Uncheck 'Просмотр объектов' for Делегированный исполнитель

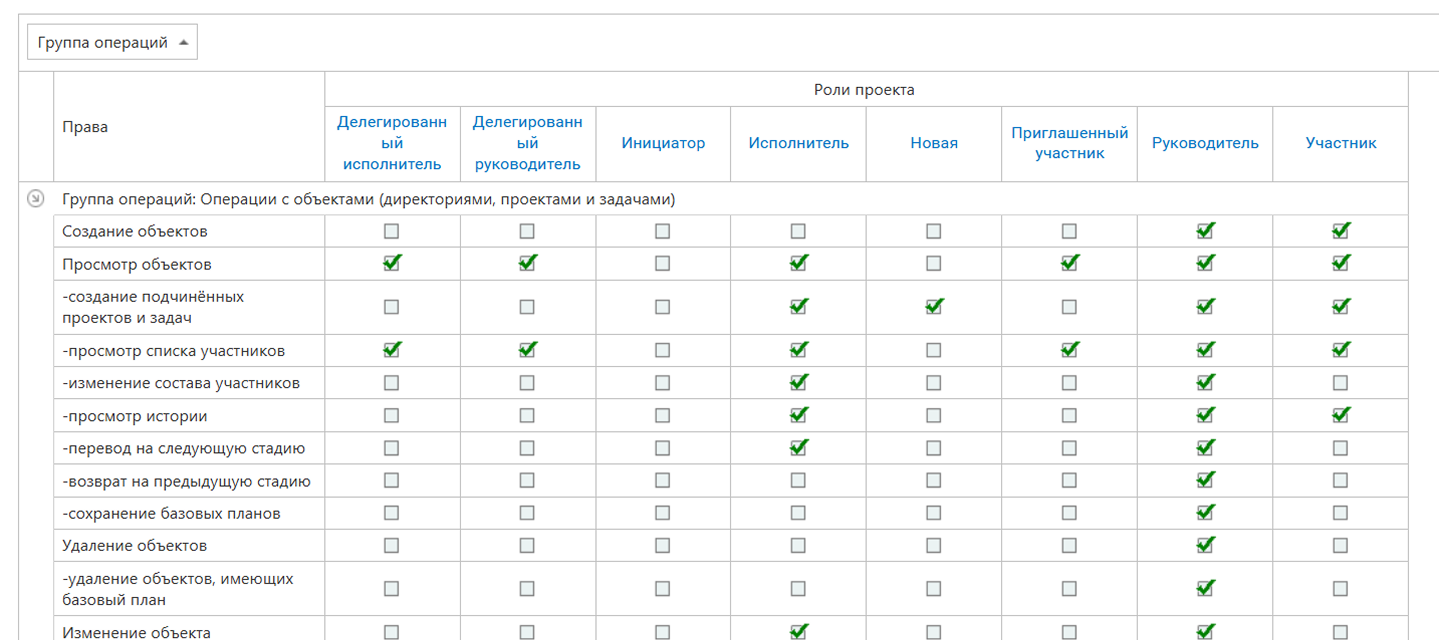(391, 263)
